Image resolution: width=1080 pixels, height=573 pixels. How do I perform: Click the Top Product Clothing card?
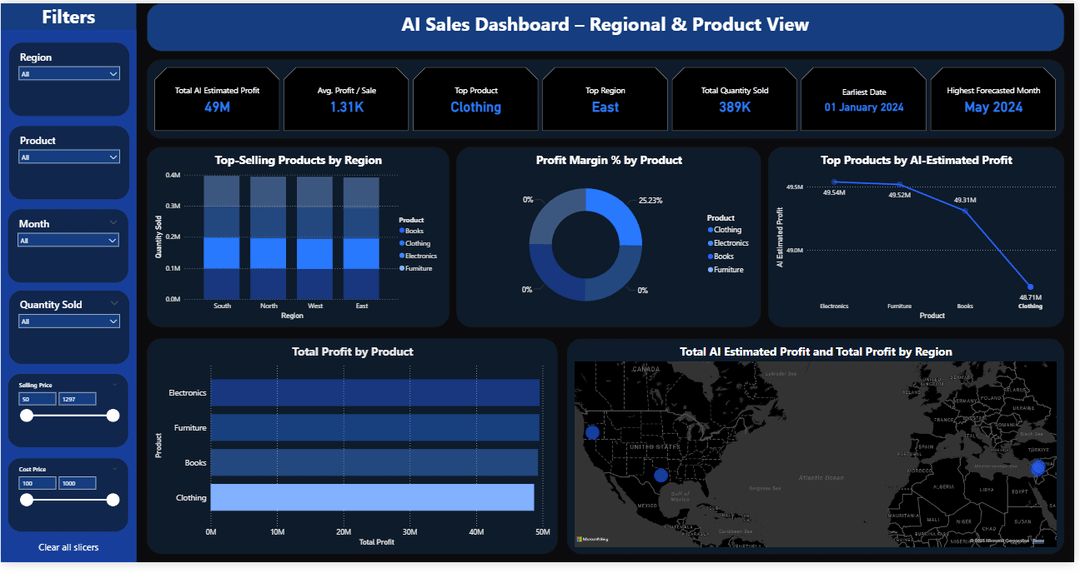coord(475,99)
